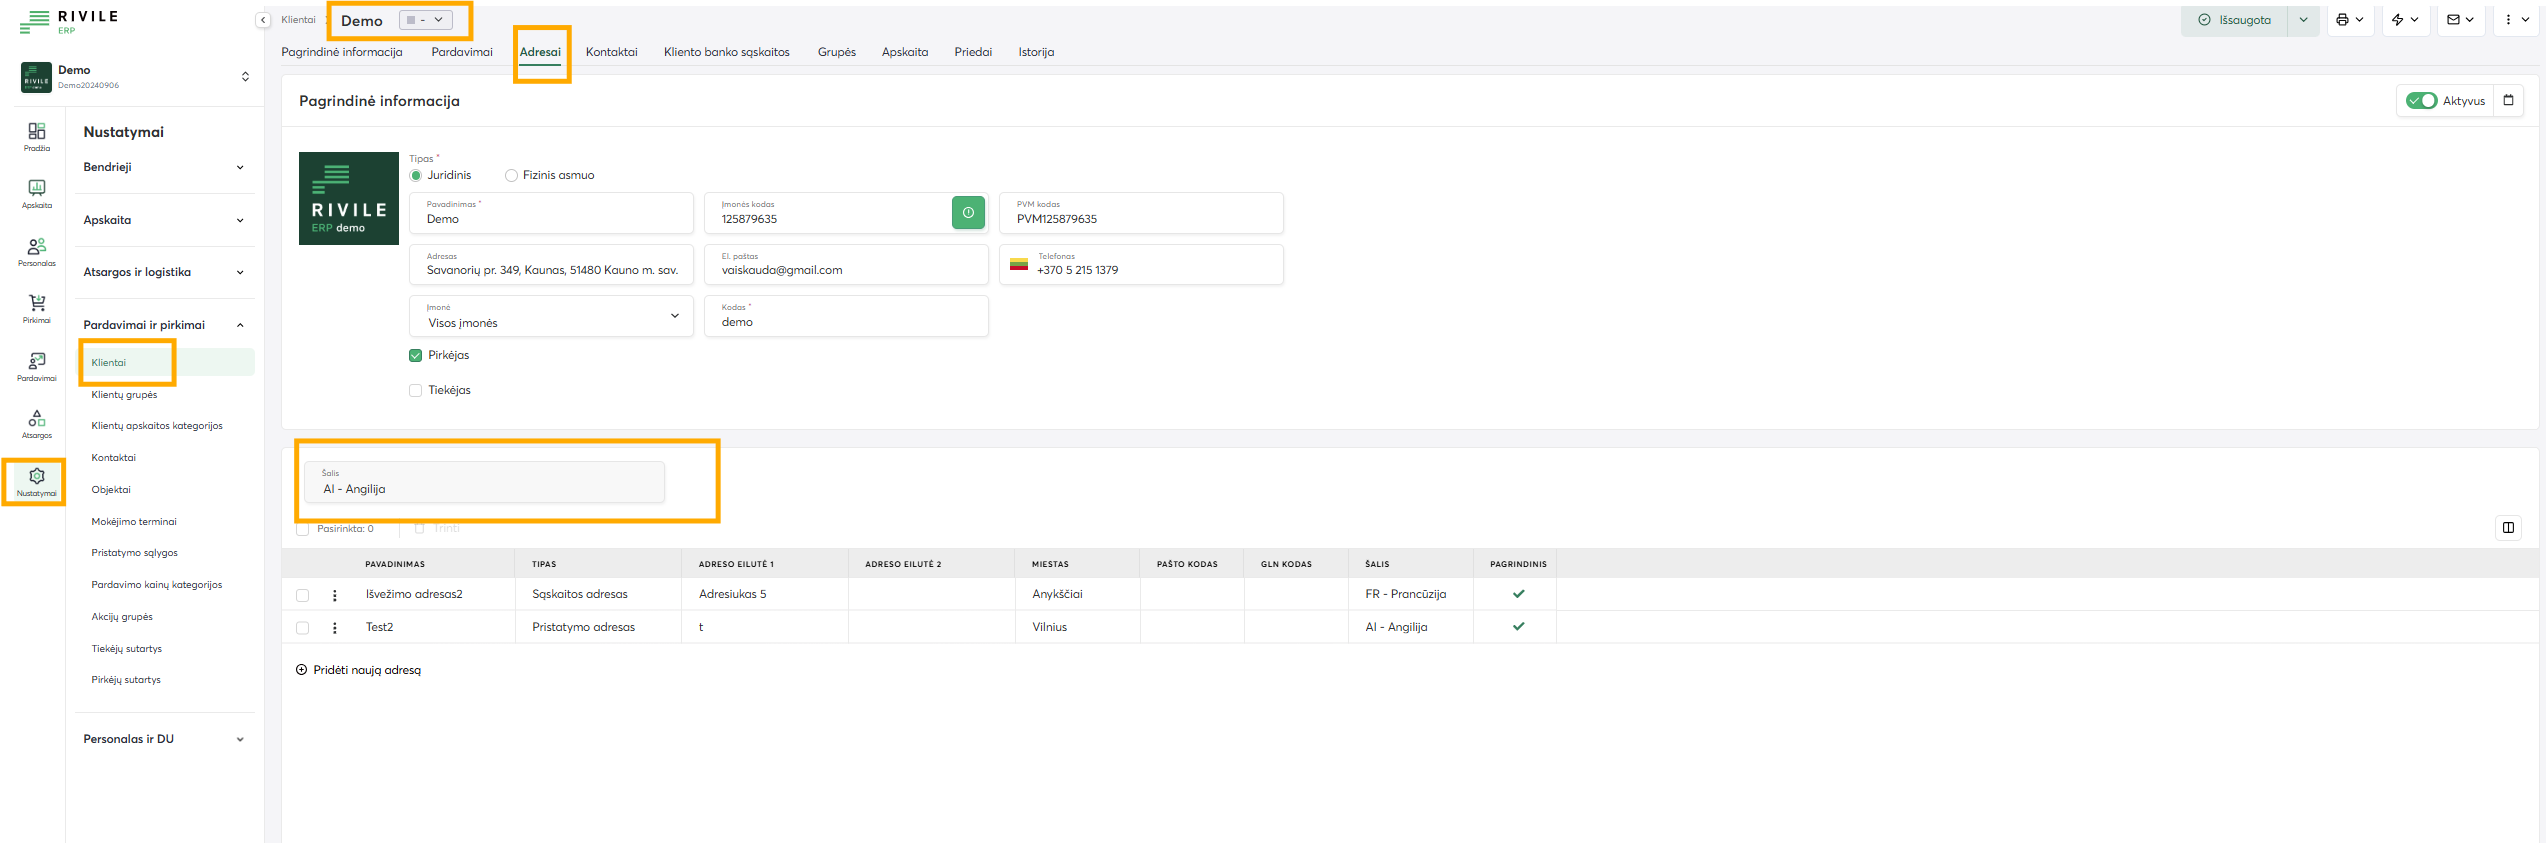Viewport: 2546px width, 843px height.
Task: Click the table column layout icon
Action: [2508, 528]
